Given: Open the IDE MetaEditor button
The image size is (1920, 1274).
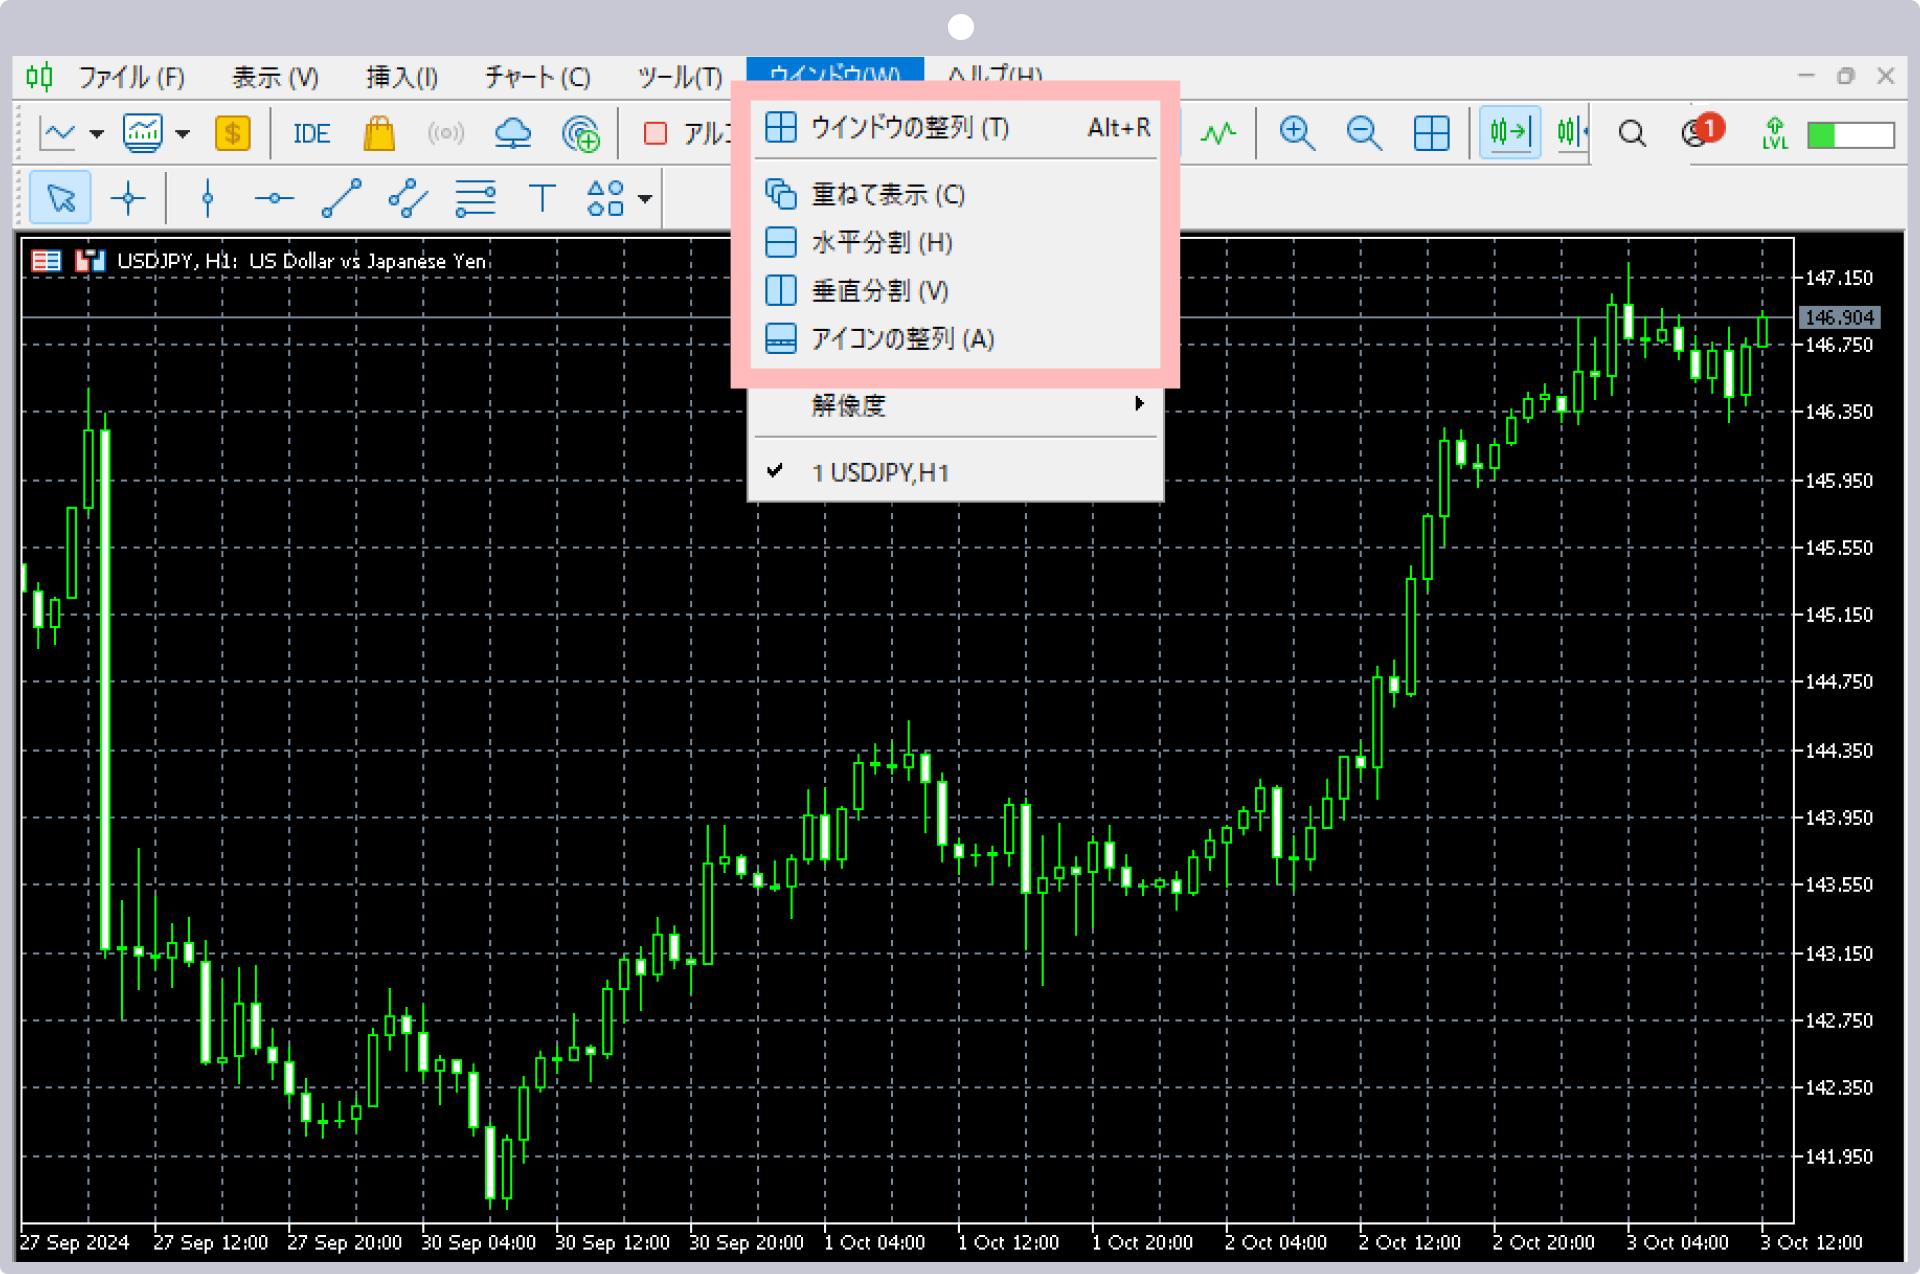Looking at the screenshot, I should click(x=311, y=134).
